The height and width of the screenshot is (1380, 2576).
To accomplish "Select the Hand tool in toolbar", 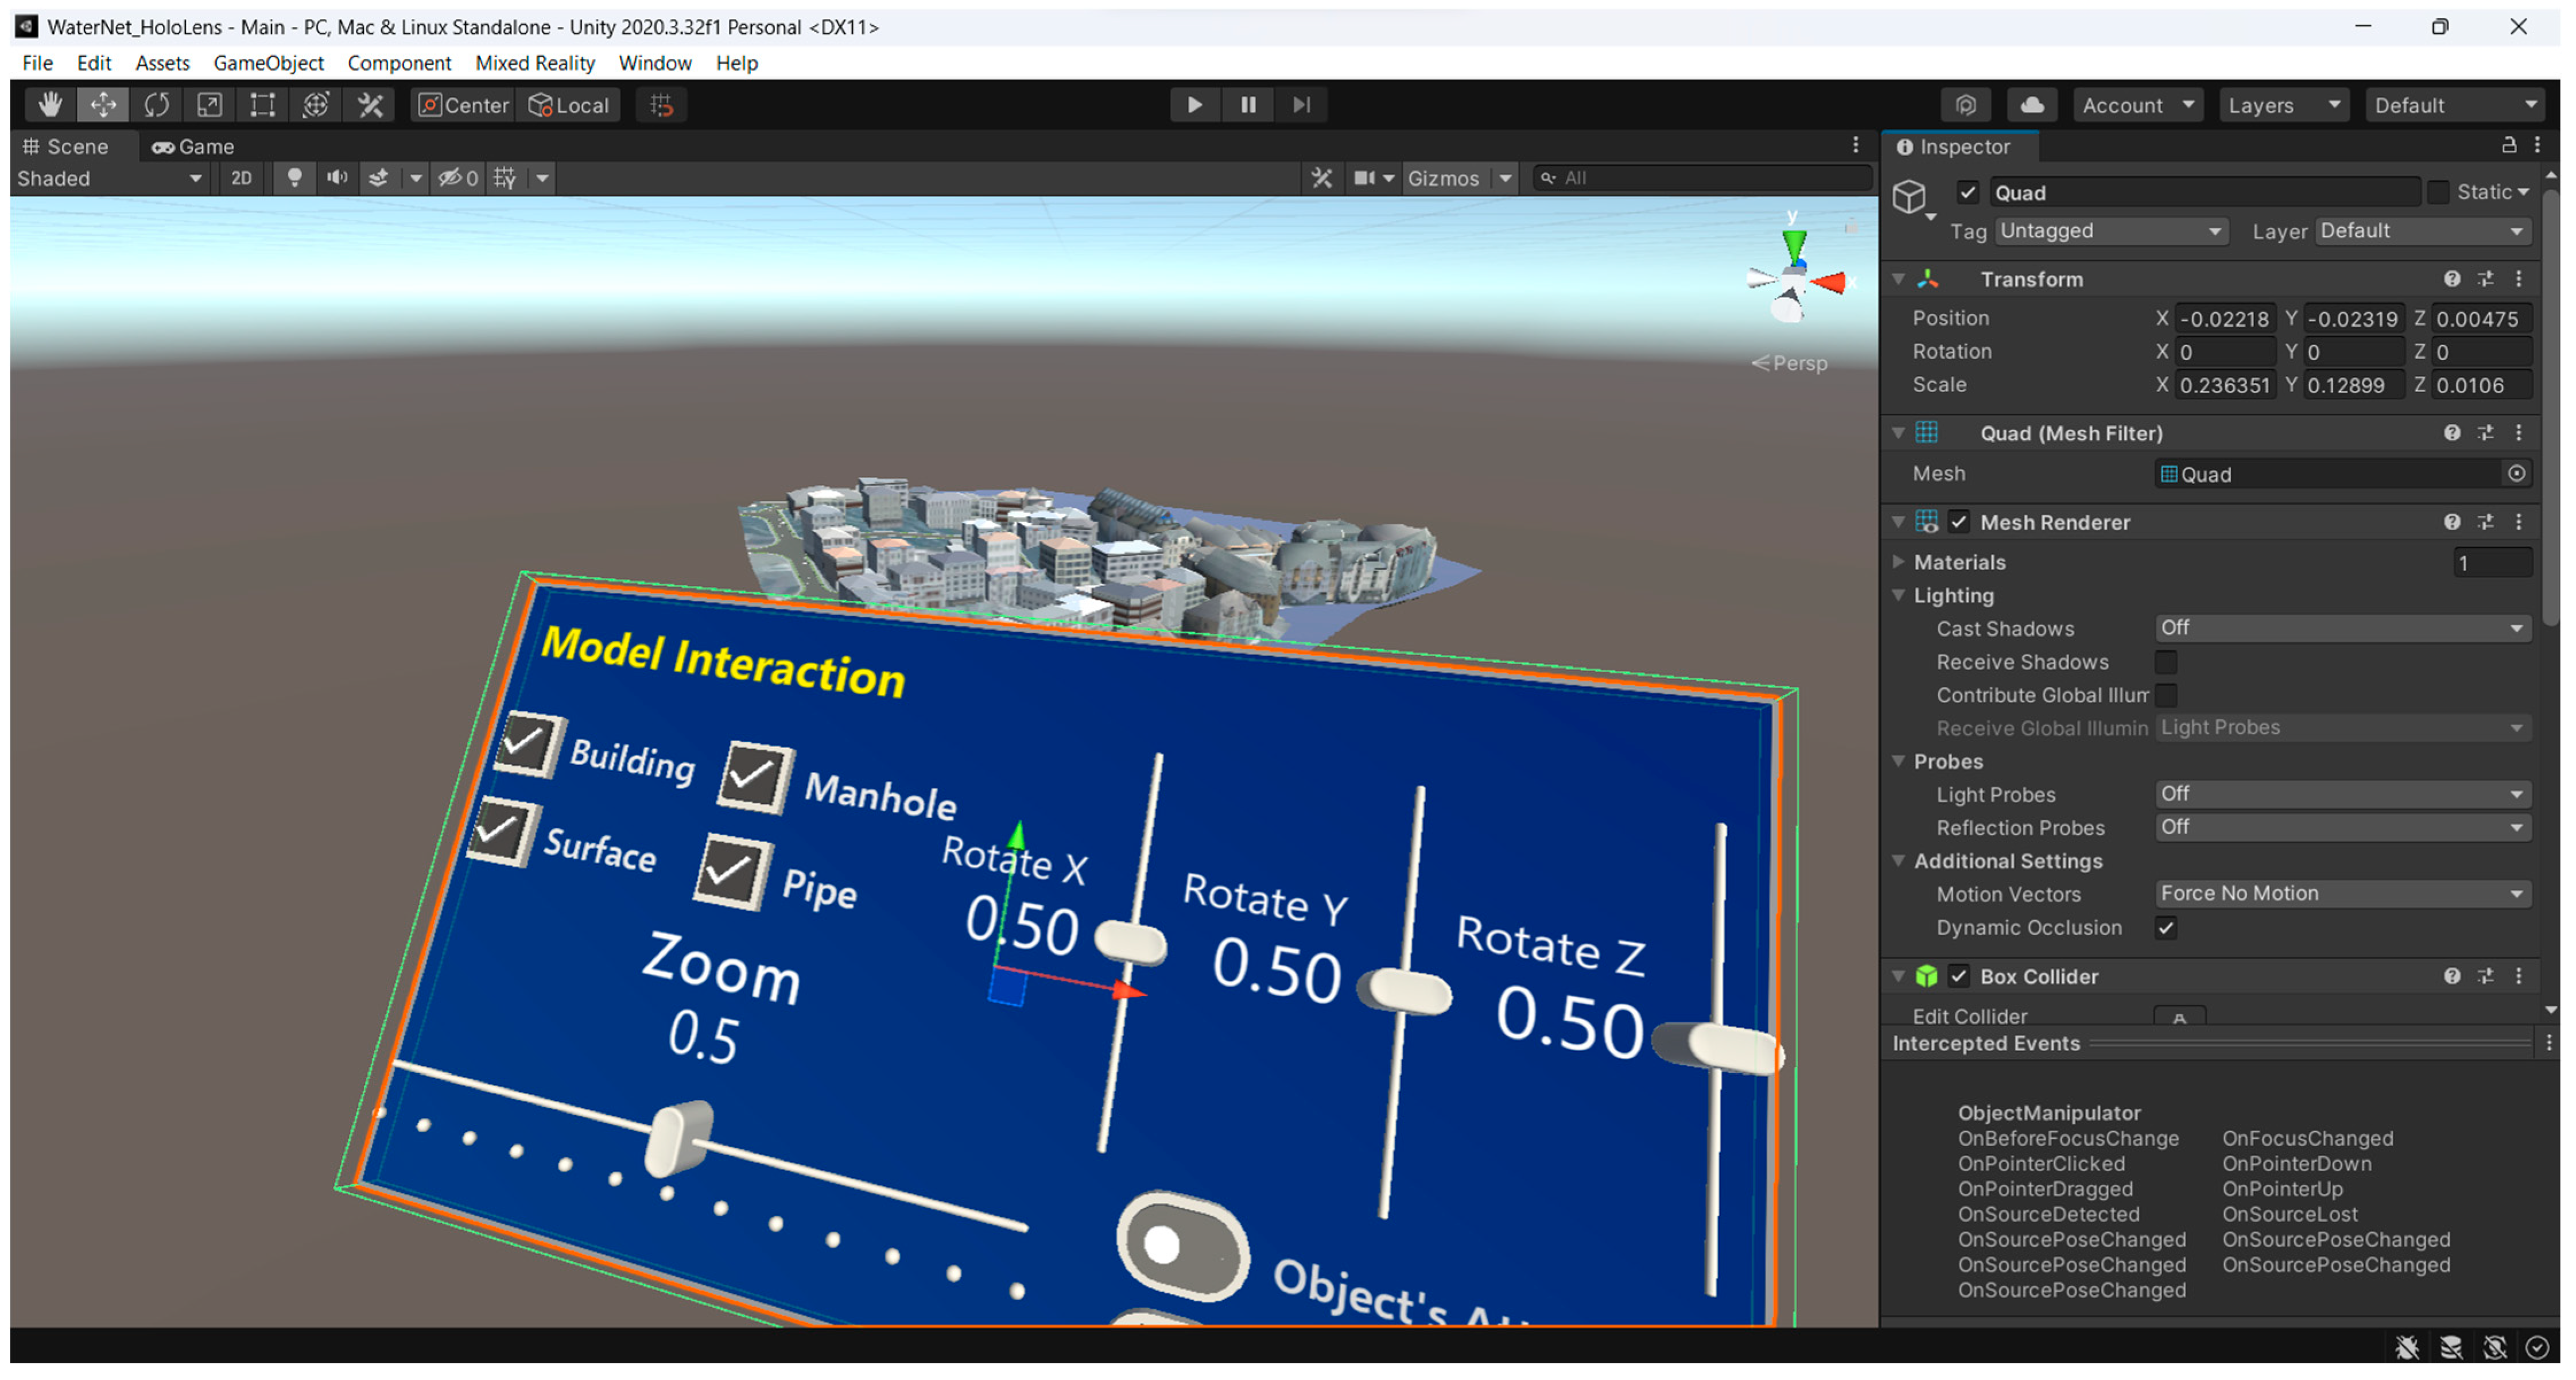I will 50,105.
